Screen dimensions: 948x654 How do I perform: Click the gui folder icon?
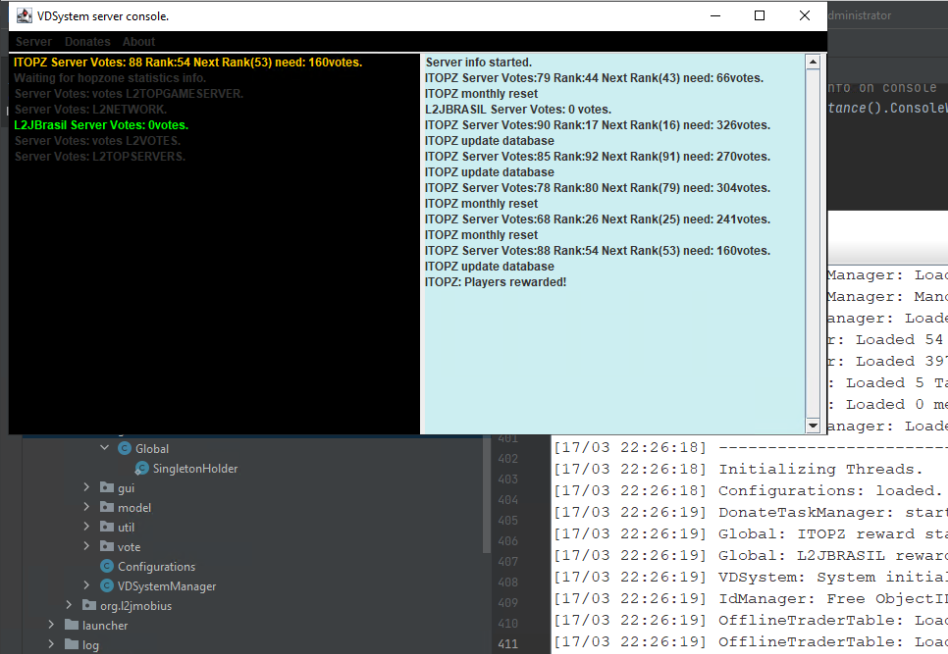(x=107, y=487)
